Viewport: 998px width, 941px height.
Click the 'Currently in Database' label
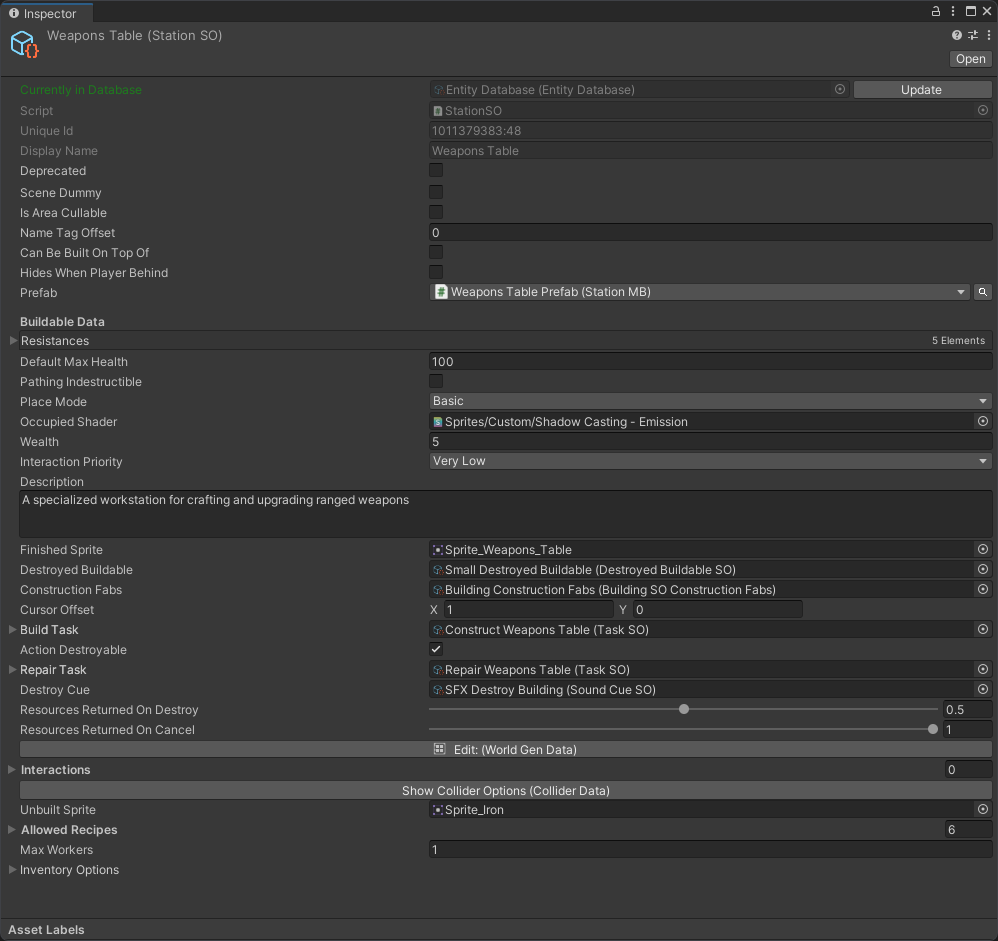[x=81, y=90]
